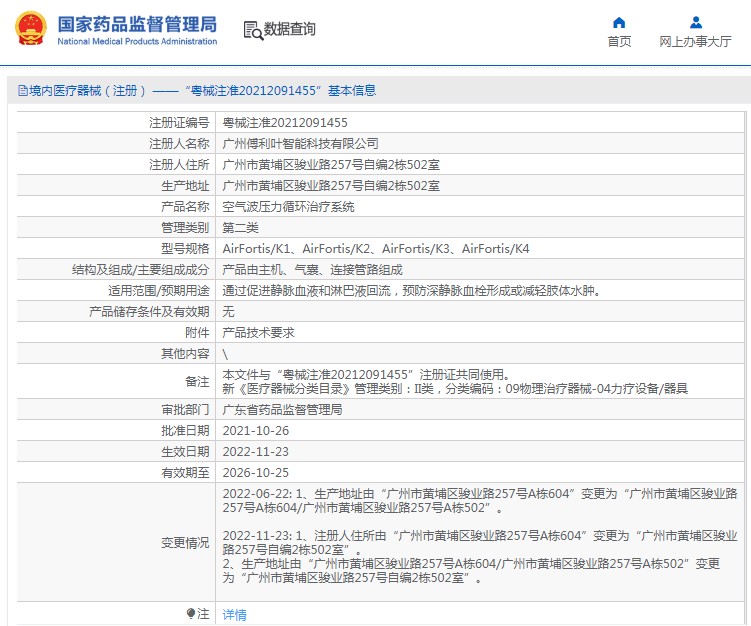Click the 注册人名称 row label

[179, 144]
